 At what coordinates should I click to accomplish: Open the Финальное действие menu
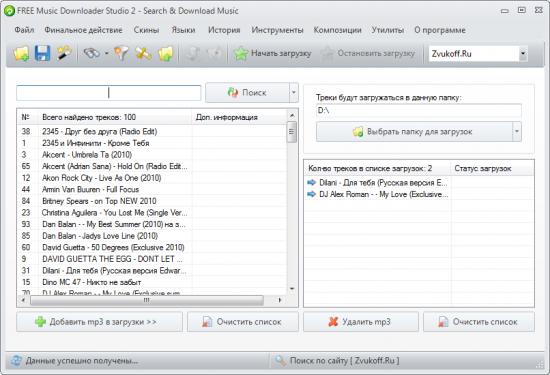click(83, 30)
